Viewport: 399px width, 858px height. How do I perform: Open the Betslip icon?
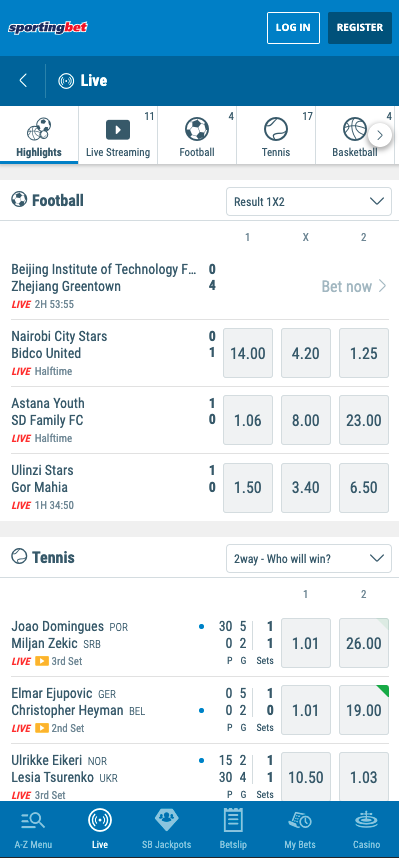pos(233,820)
